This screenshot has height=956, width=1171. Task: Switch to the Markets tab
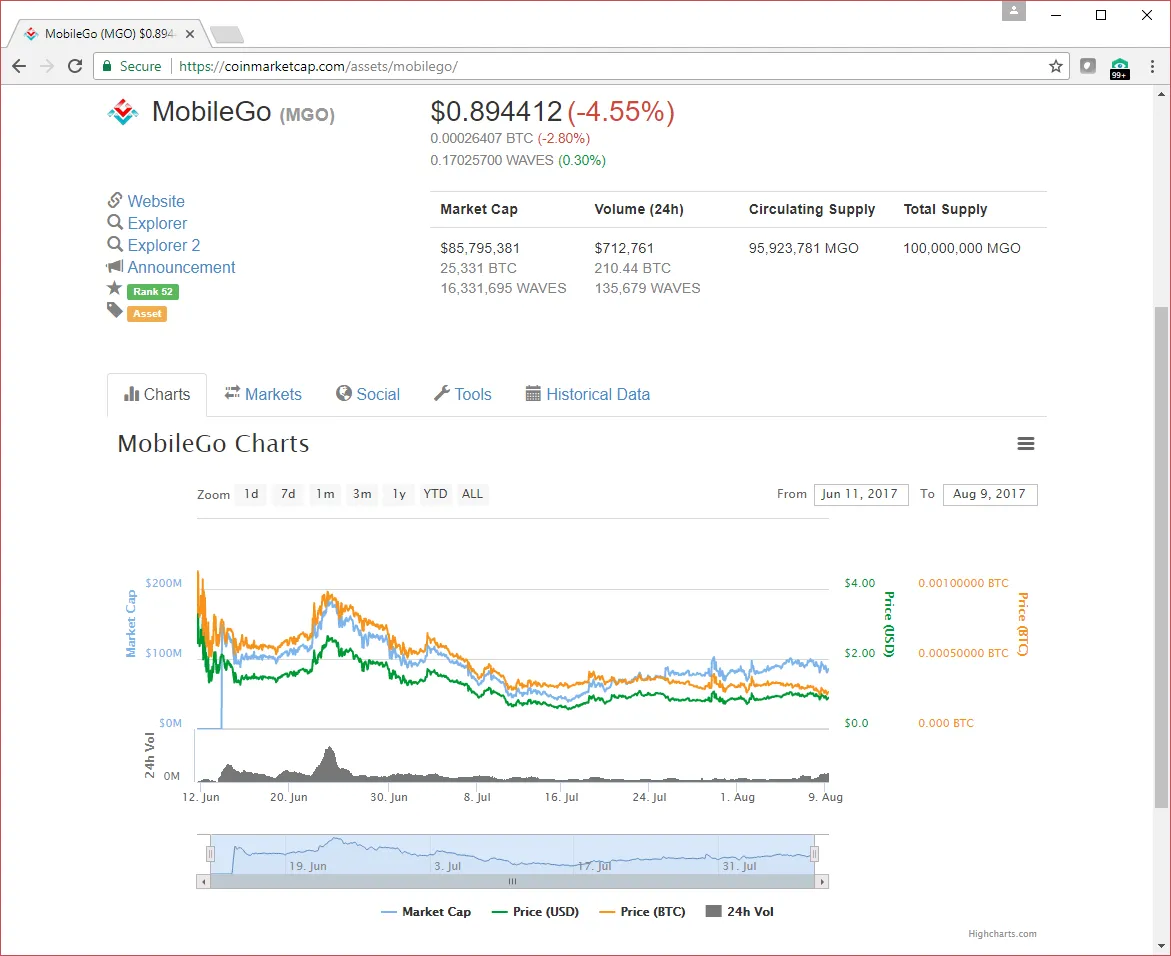(x=264, y=394)
